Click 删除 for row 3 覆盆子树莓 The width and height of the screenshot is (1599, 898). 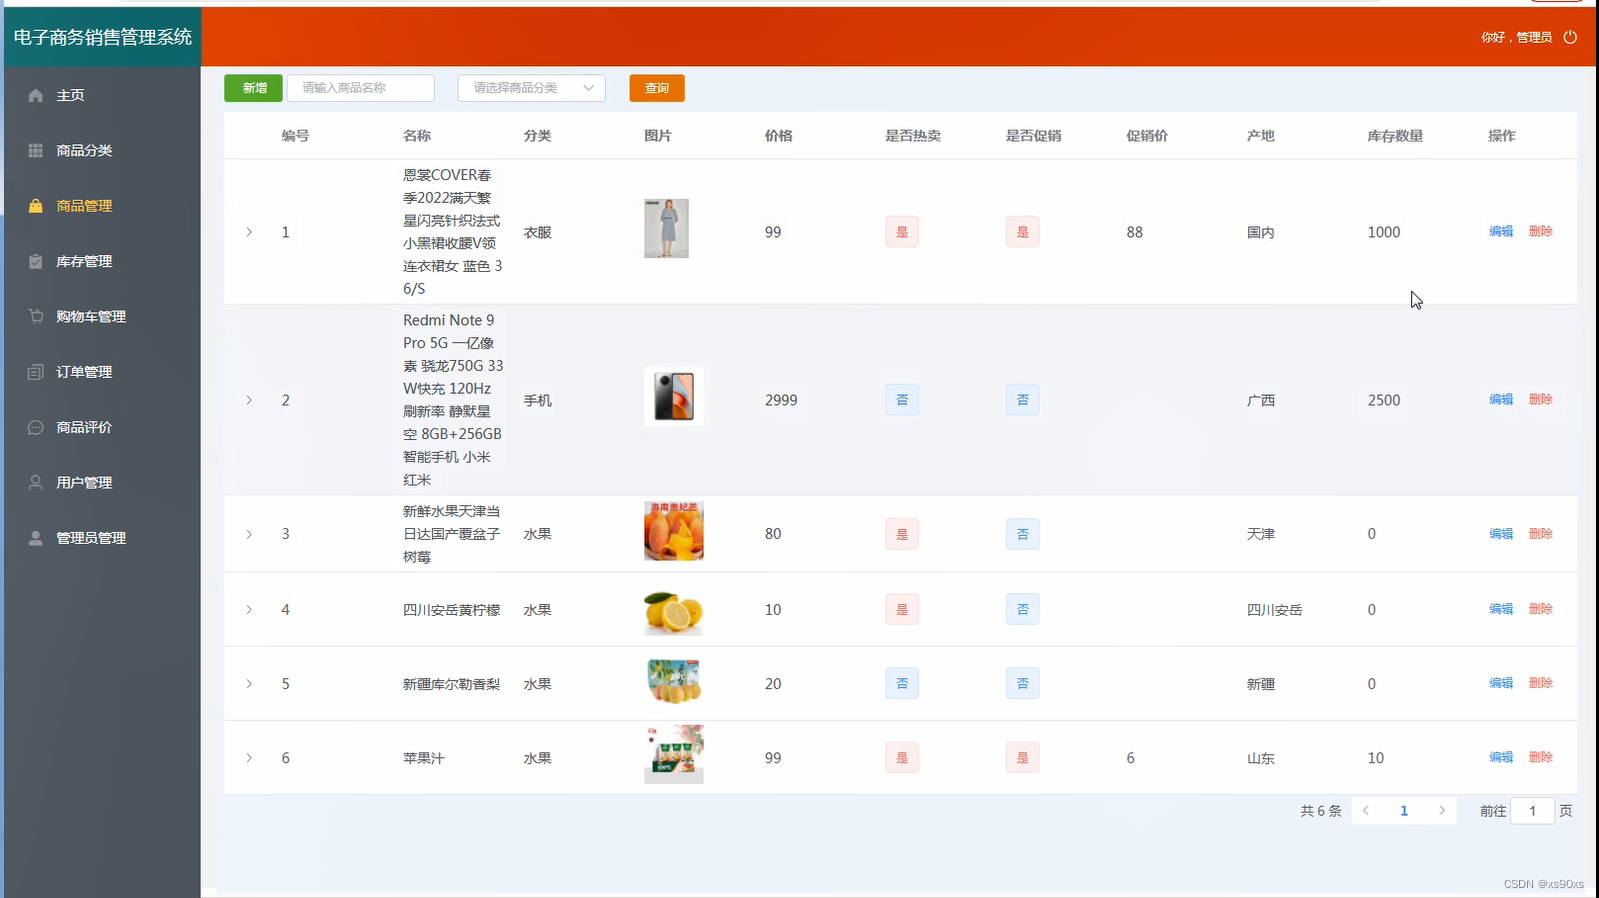[1541, 534]
